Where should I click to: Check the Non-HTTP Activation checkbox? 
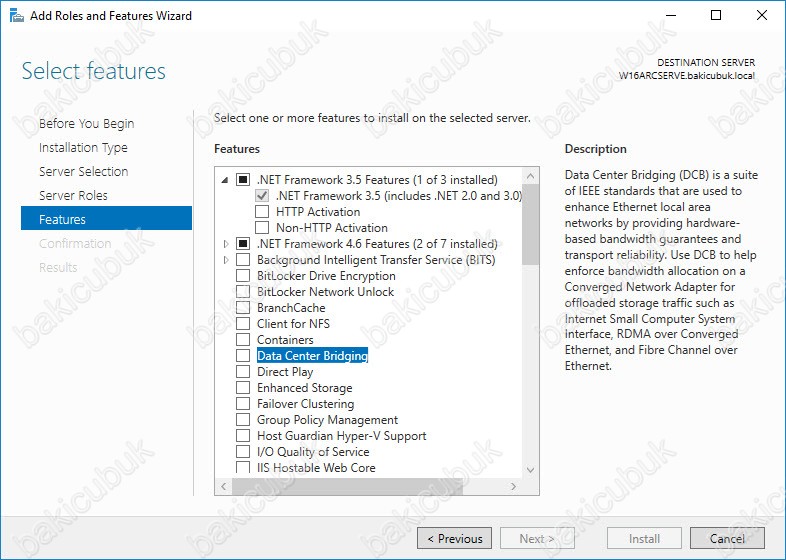pos(262,228)
